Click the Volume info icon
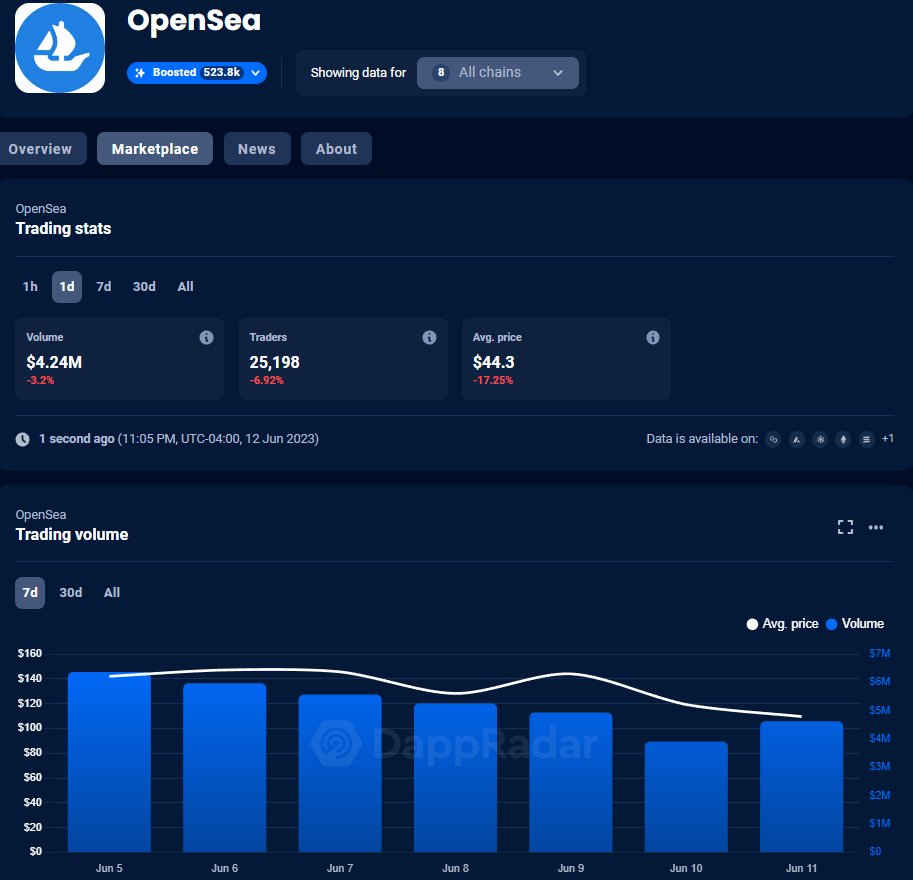This screenshot has width=913, height=880. pyautogui.click(x=206, y=337)
